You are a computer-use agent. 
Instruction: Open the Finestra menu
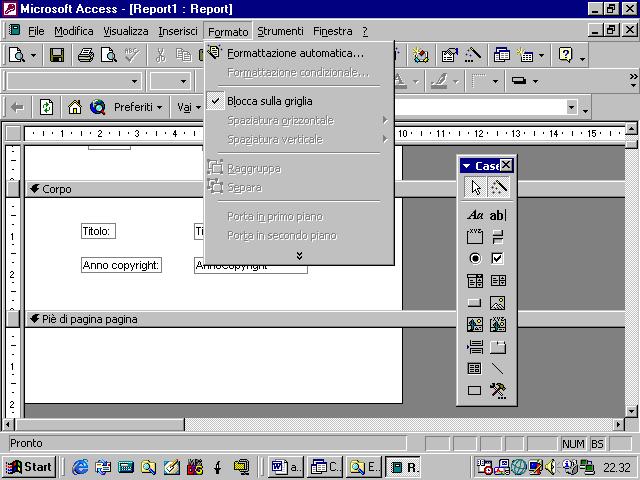[x=333, y=31]
